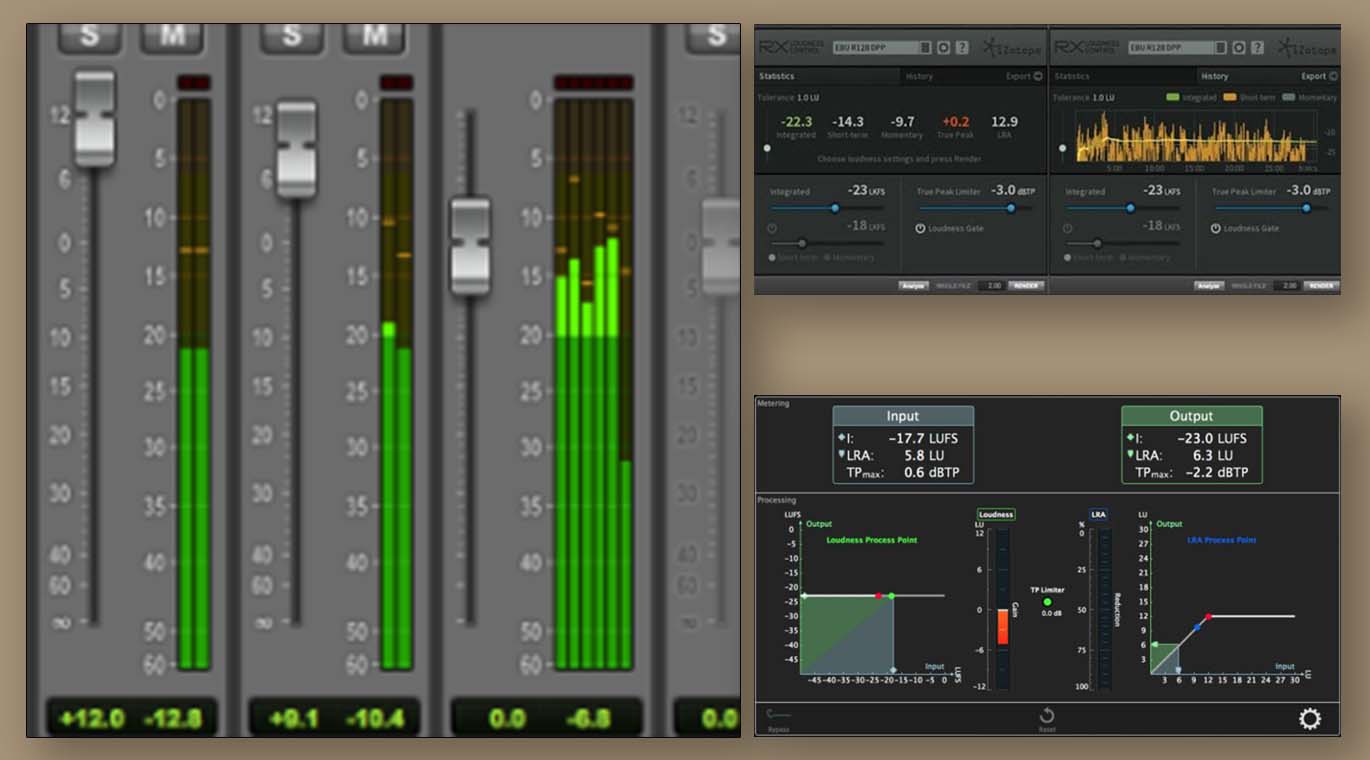Screen dimensions: 1370x760
Task: Select History tab in the History-view RX panel
Action: point(1215,76)
